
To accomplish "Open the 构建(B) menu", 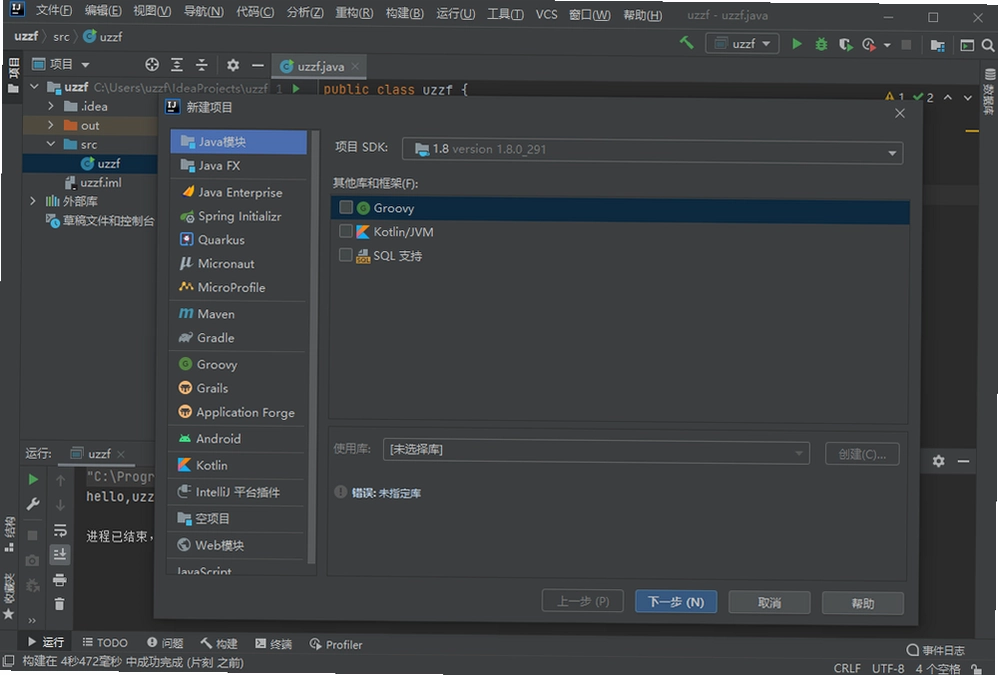I will tap(405, 13).
